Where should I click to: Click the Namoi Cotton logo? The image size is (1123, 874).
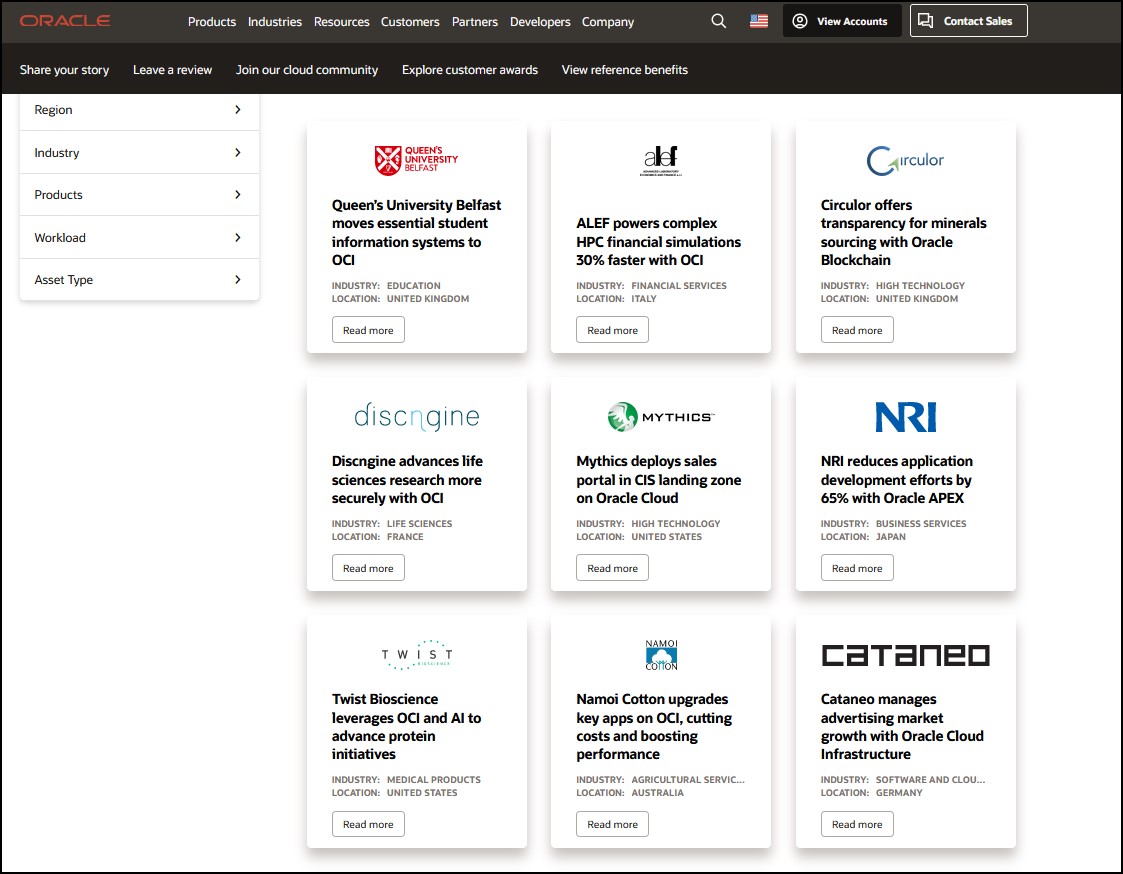click(661, 655)
